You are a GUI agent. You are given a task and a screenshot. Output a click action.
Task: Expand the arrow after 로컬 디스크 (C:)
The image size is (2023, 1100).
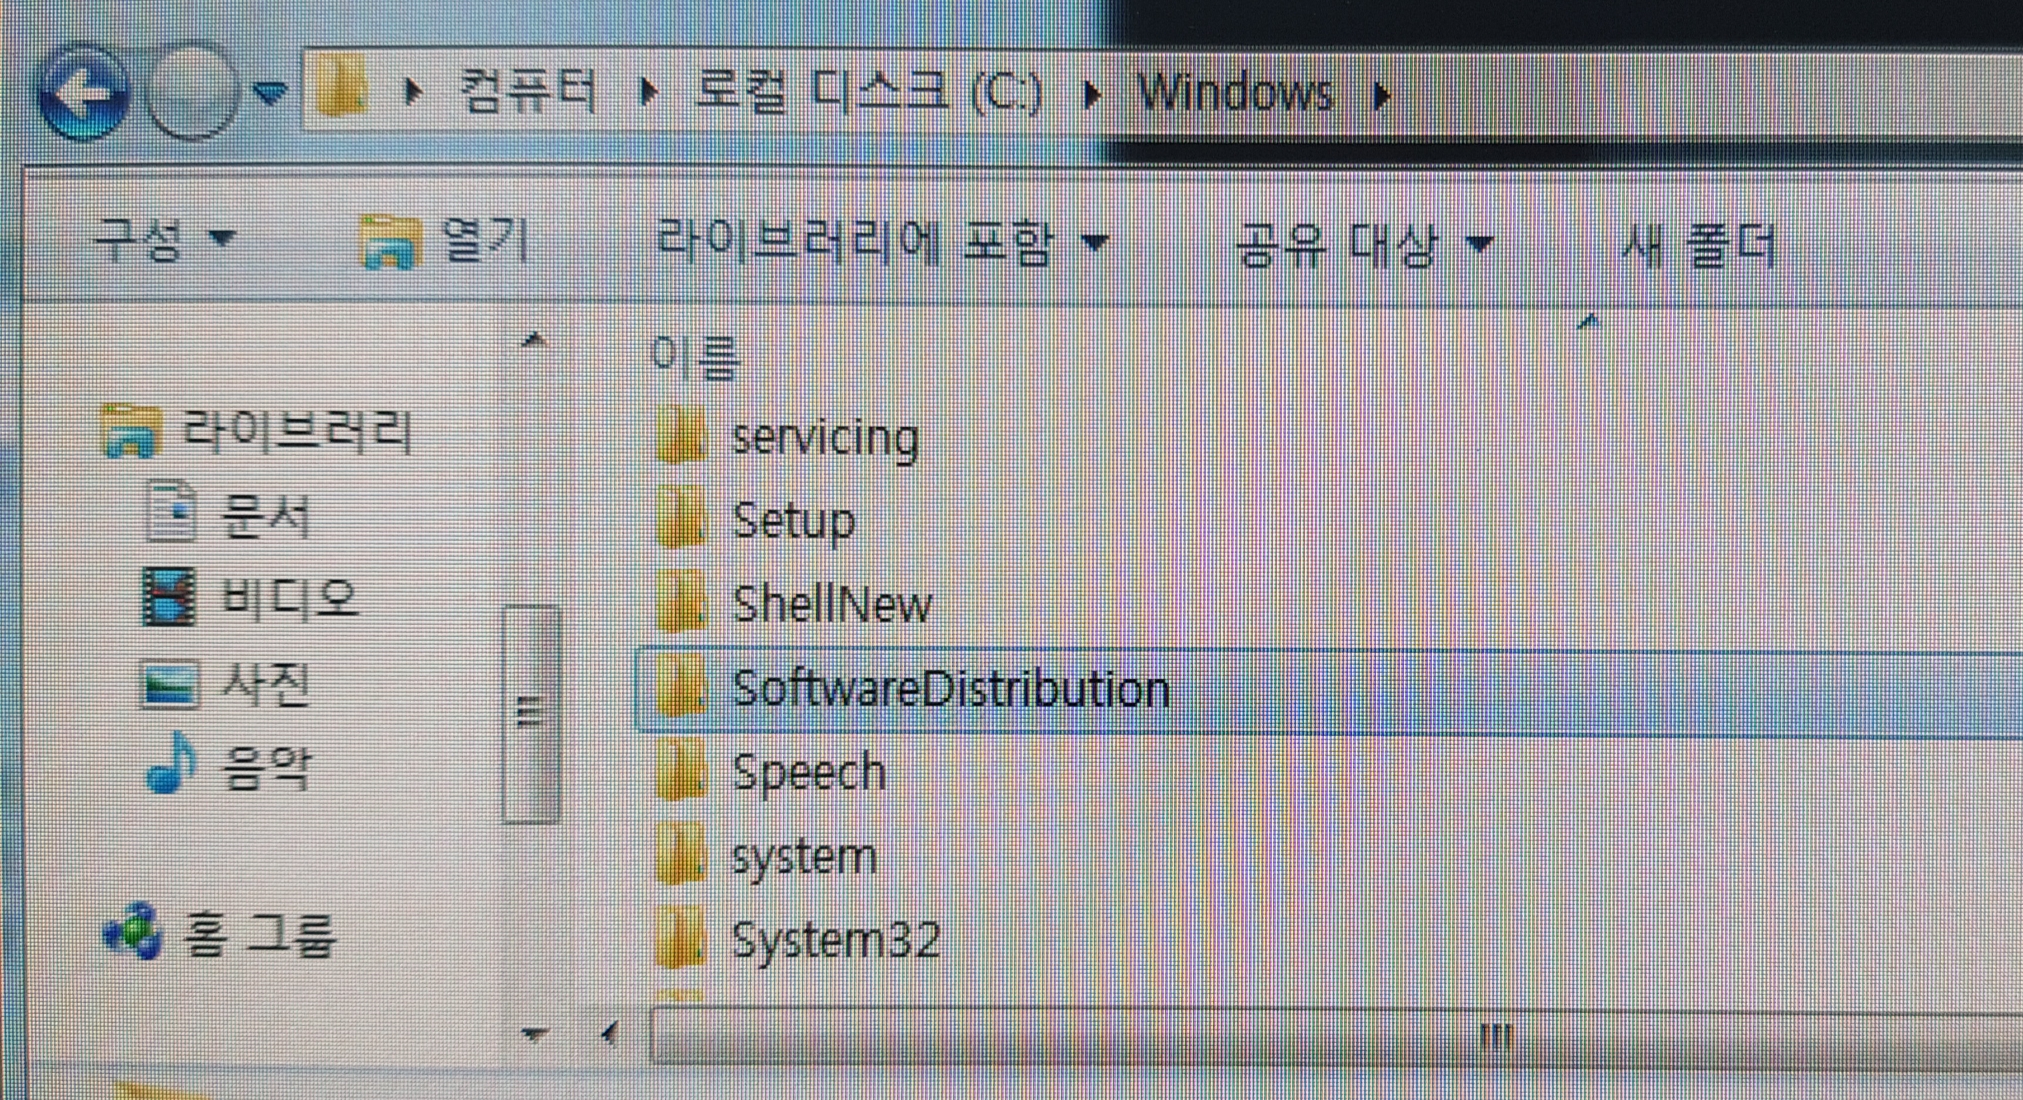pyautogui.click(x=1092, y=95)
